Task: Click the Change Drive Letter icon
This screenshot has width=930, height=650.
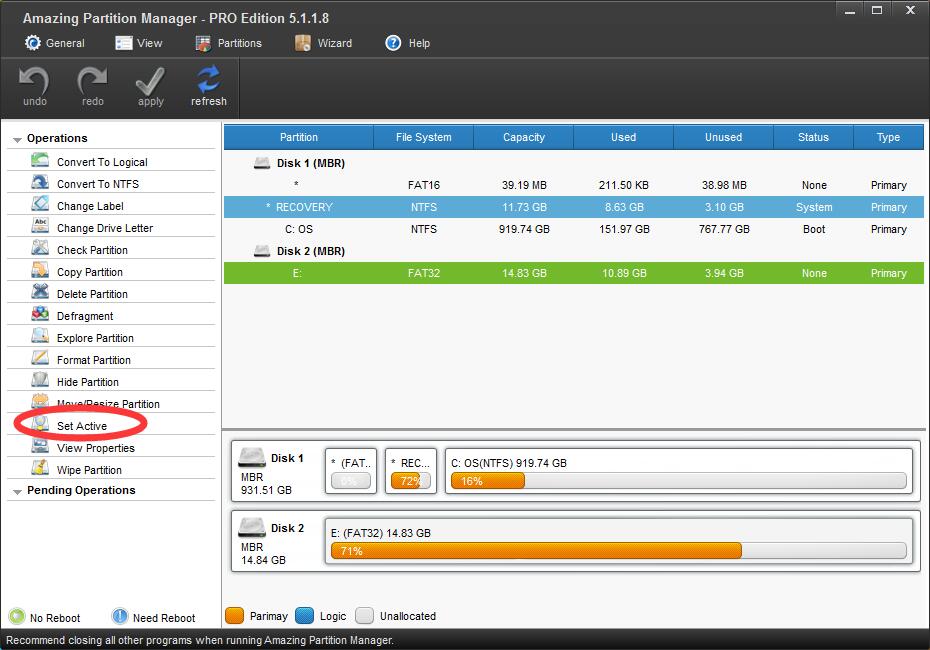Action: pyautogui.click(x=40, y=227)
